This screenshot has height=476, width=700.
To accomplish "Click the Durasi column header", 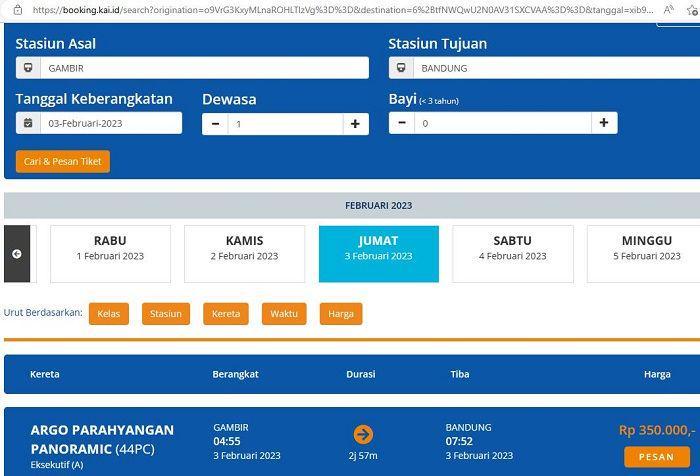I will (x=361, y=374).
